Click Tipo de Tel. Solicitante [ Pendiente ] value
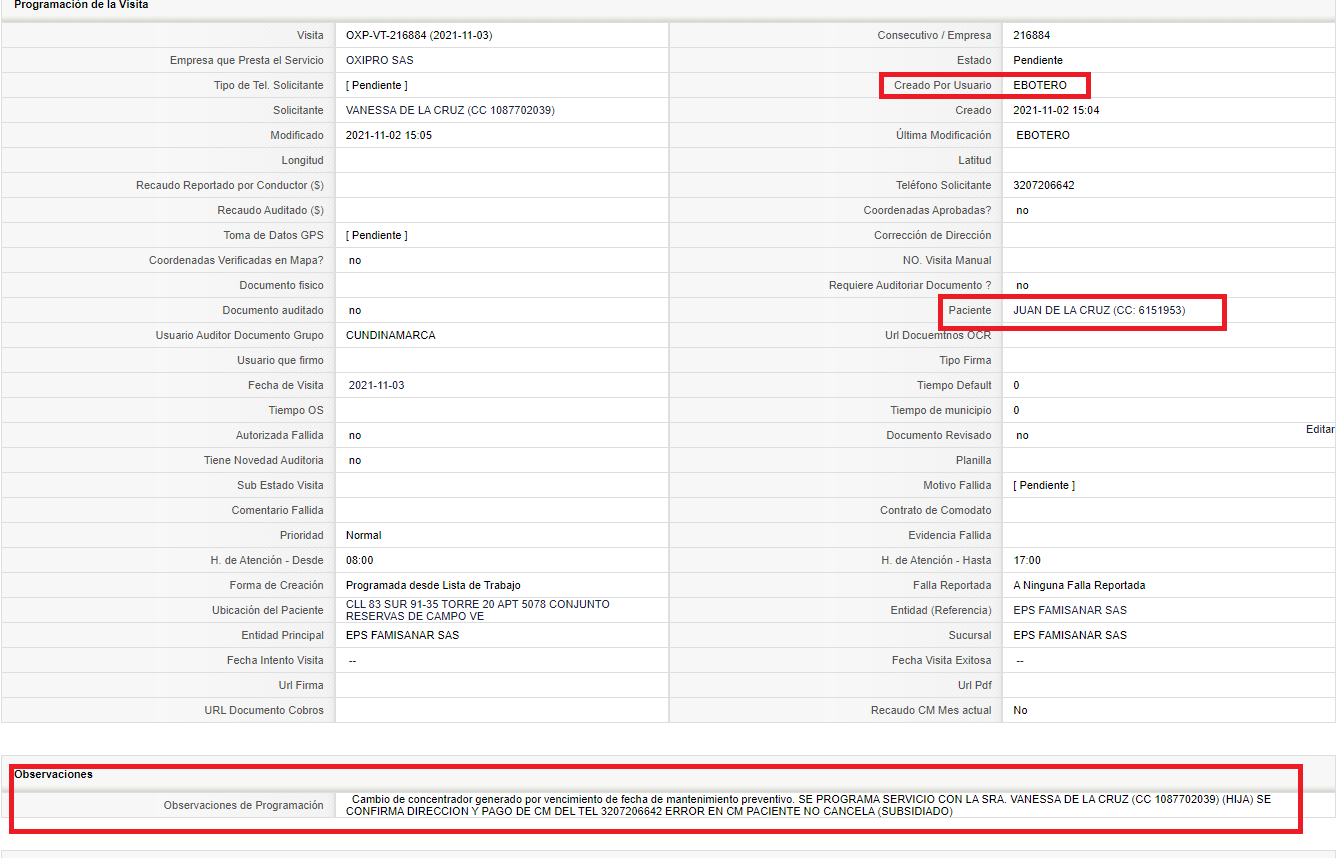 [377, 85]
